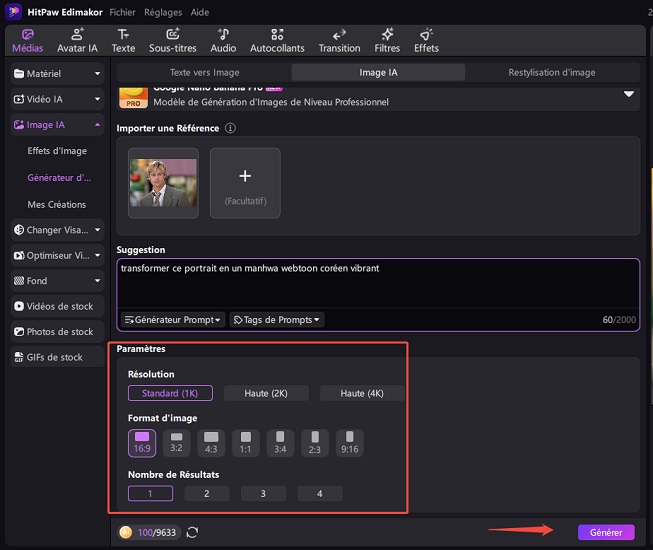Click the refresh credits icon
653x550 pixels.
click(x=192, y=533)
